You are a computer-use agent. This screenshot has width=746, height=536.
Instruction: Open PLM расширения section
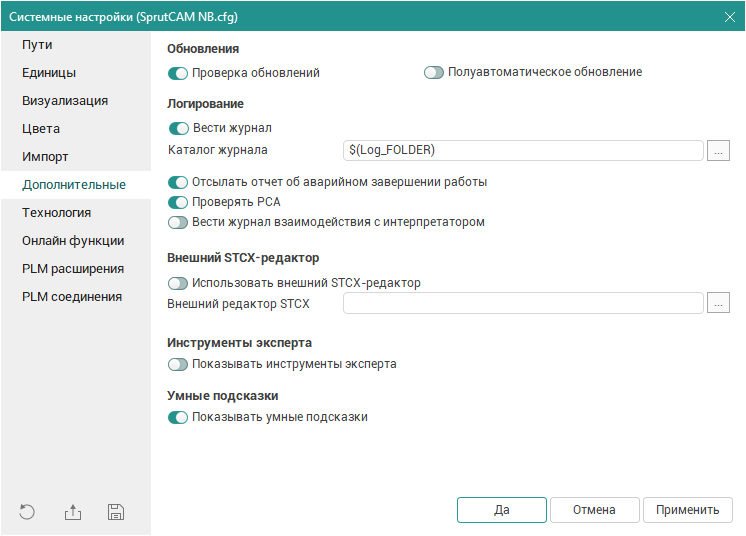[x=76, y=269]
